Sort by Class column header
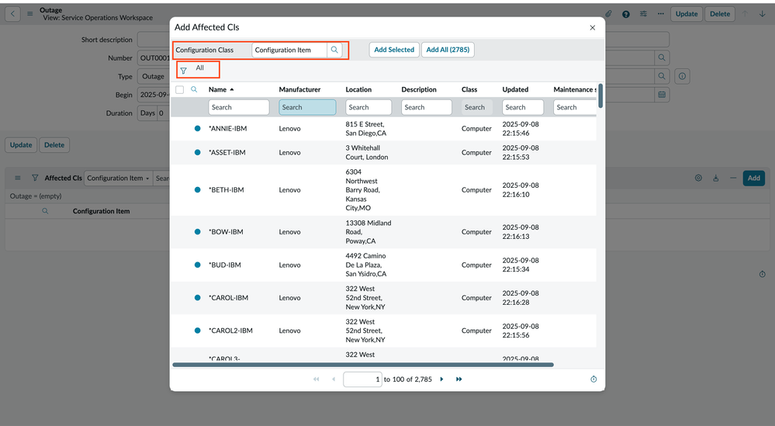The image size is (775, 426). coord(469,89)
